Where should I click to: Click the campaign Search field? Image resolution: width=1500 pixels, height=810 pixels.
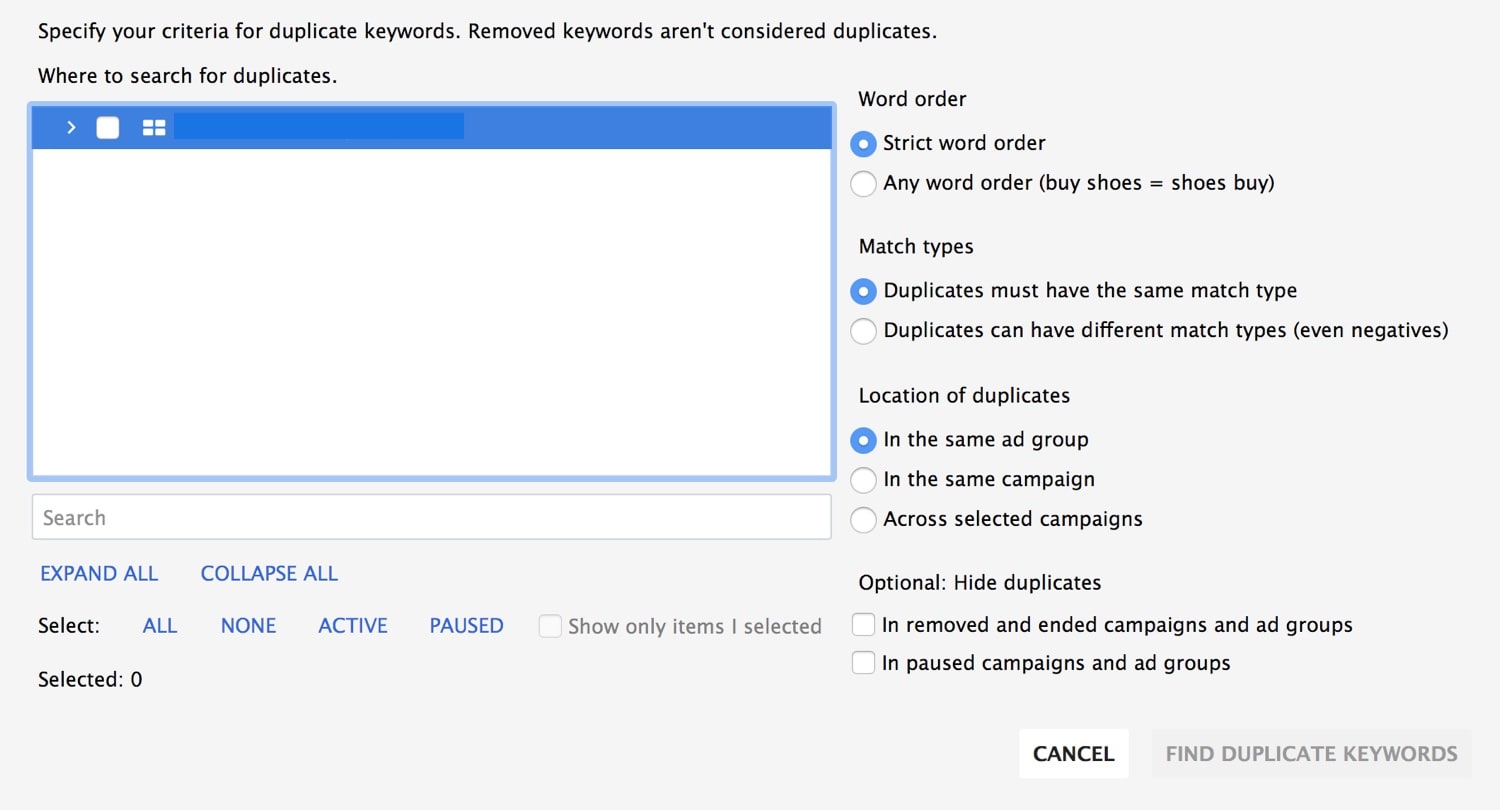pyautogui.click(x=431, y=518)
